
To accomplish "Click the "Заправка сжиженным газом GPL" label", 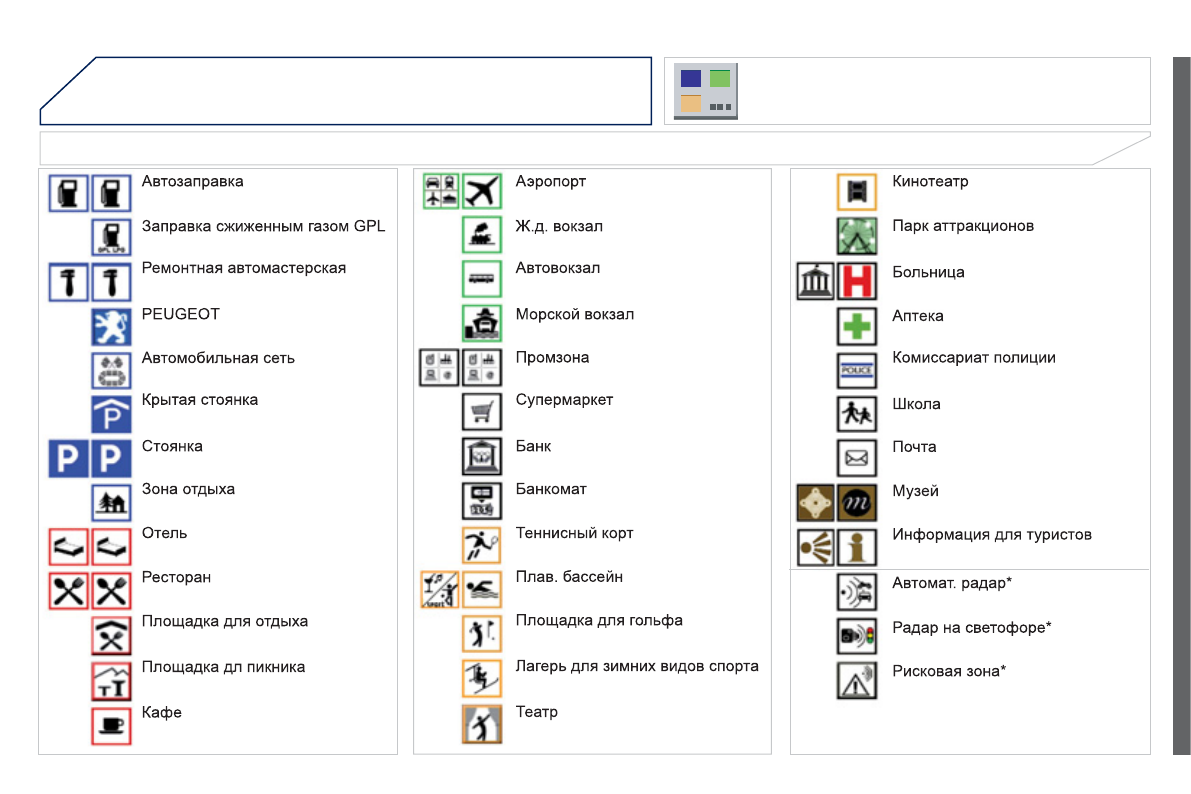I will pyautogui.click(x=263, y=226).
